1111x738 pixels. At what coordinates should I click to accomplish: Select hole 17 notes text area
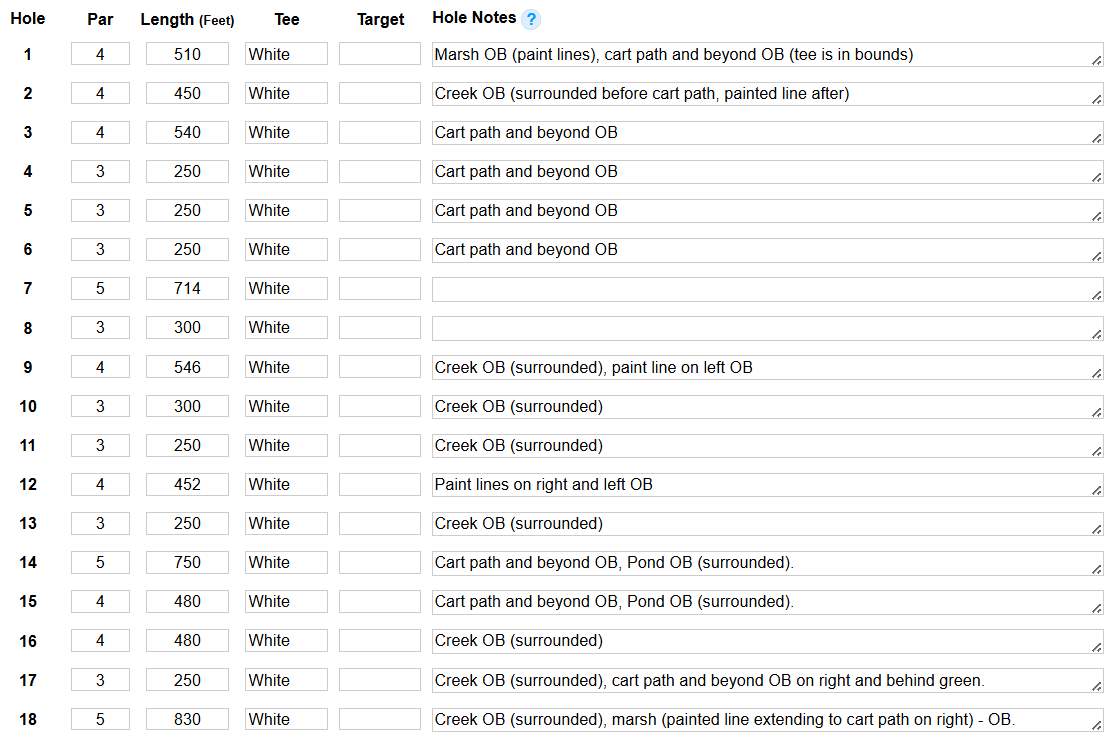767,681
